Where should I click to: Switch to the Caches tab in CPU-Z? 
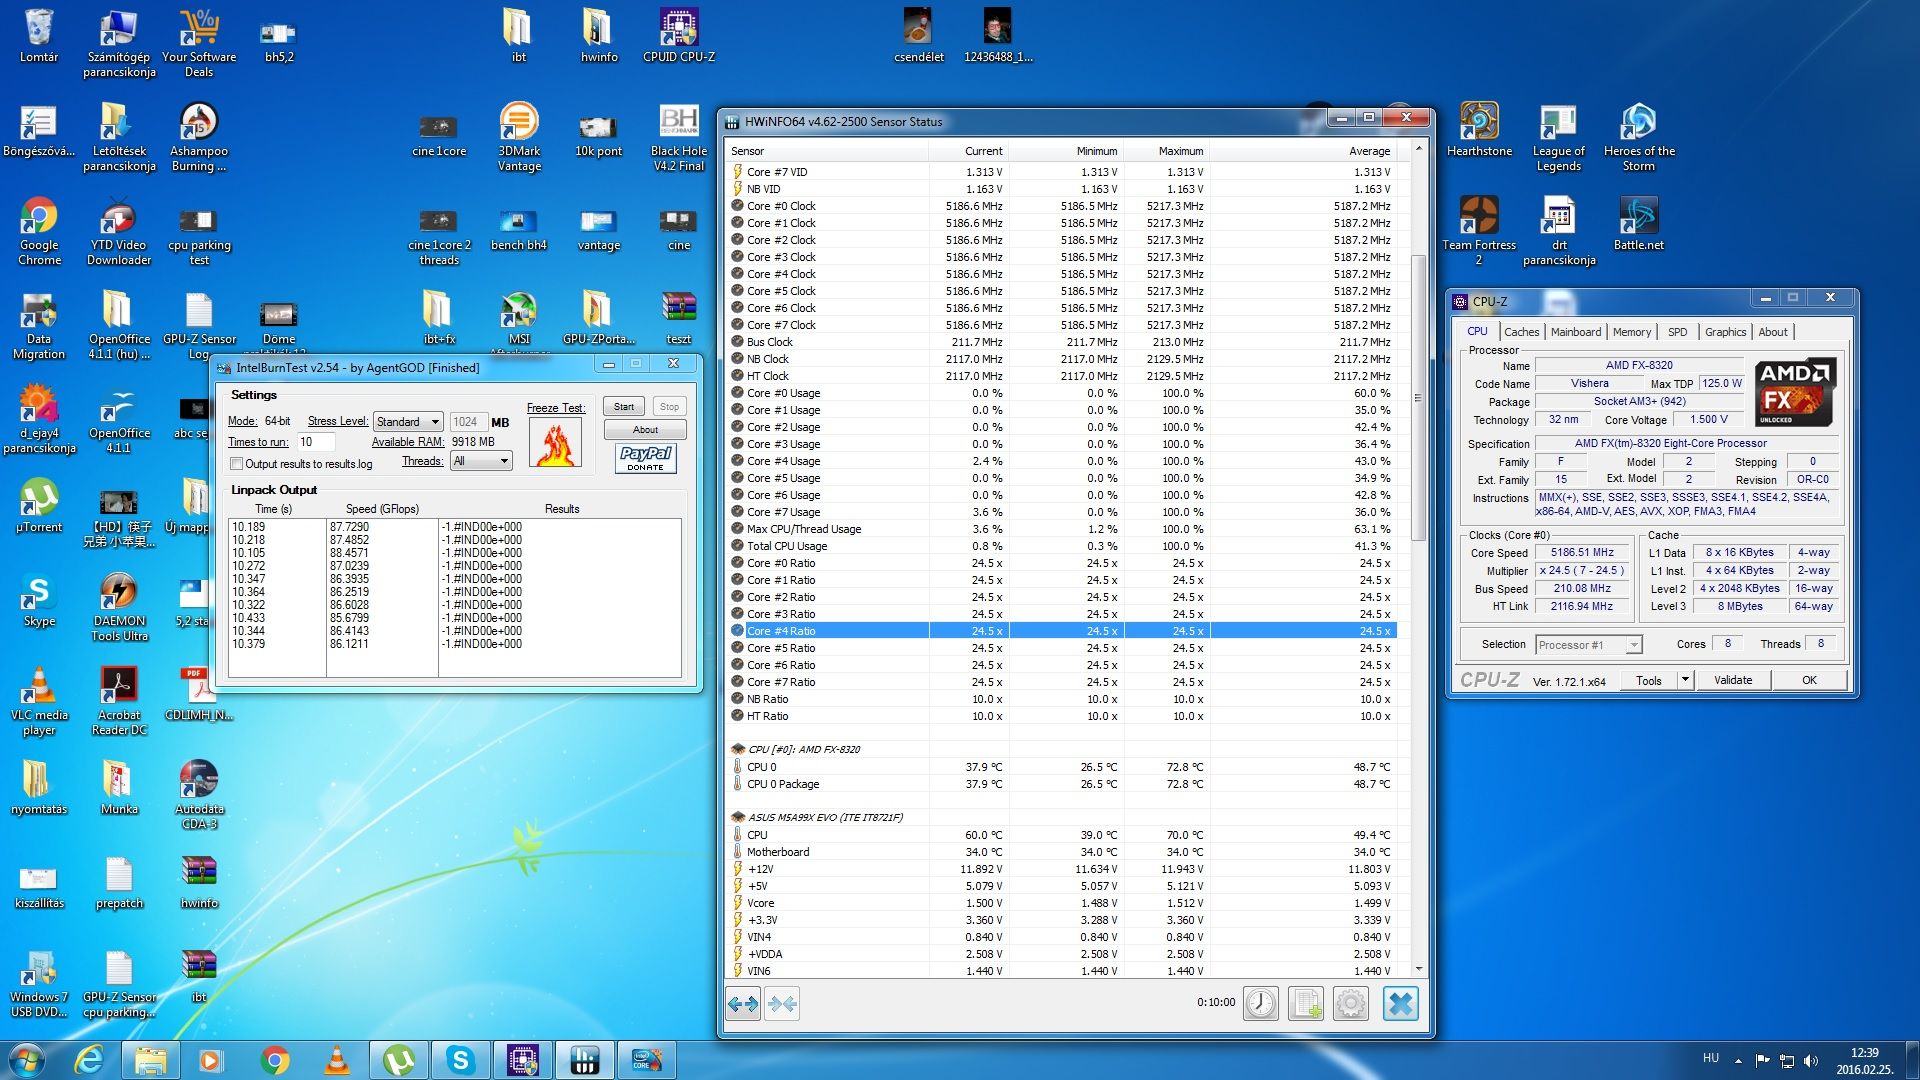click(1521, 332)
